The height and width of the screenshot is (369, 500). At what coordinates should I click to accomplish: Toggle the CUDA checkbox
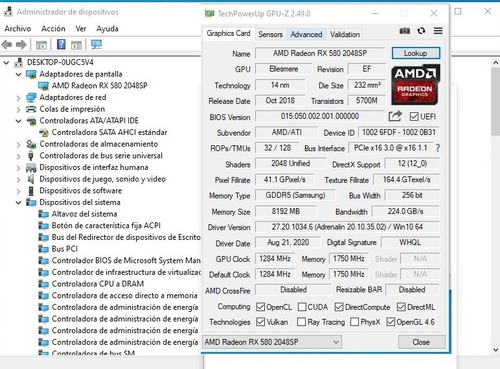pyautogui.click(x=302, y=307)
